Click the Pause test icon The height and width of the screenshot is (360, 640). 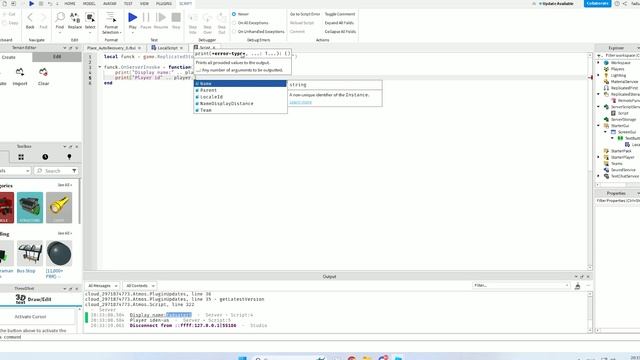(x=146, y=18)
